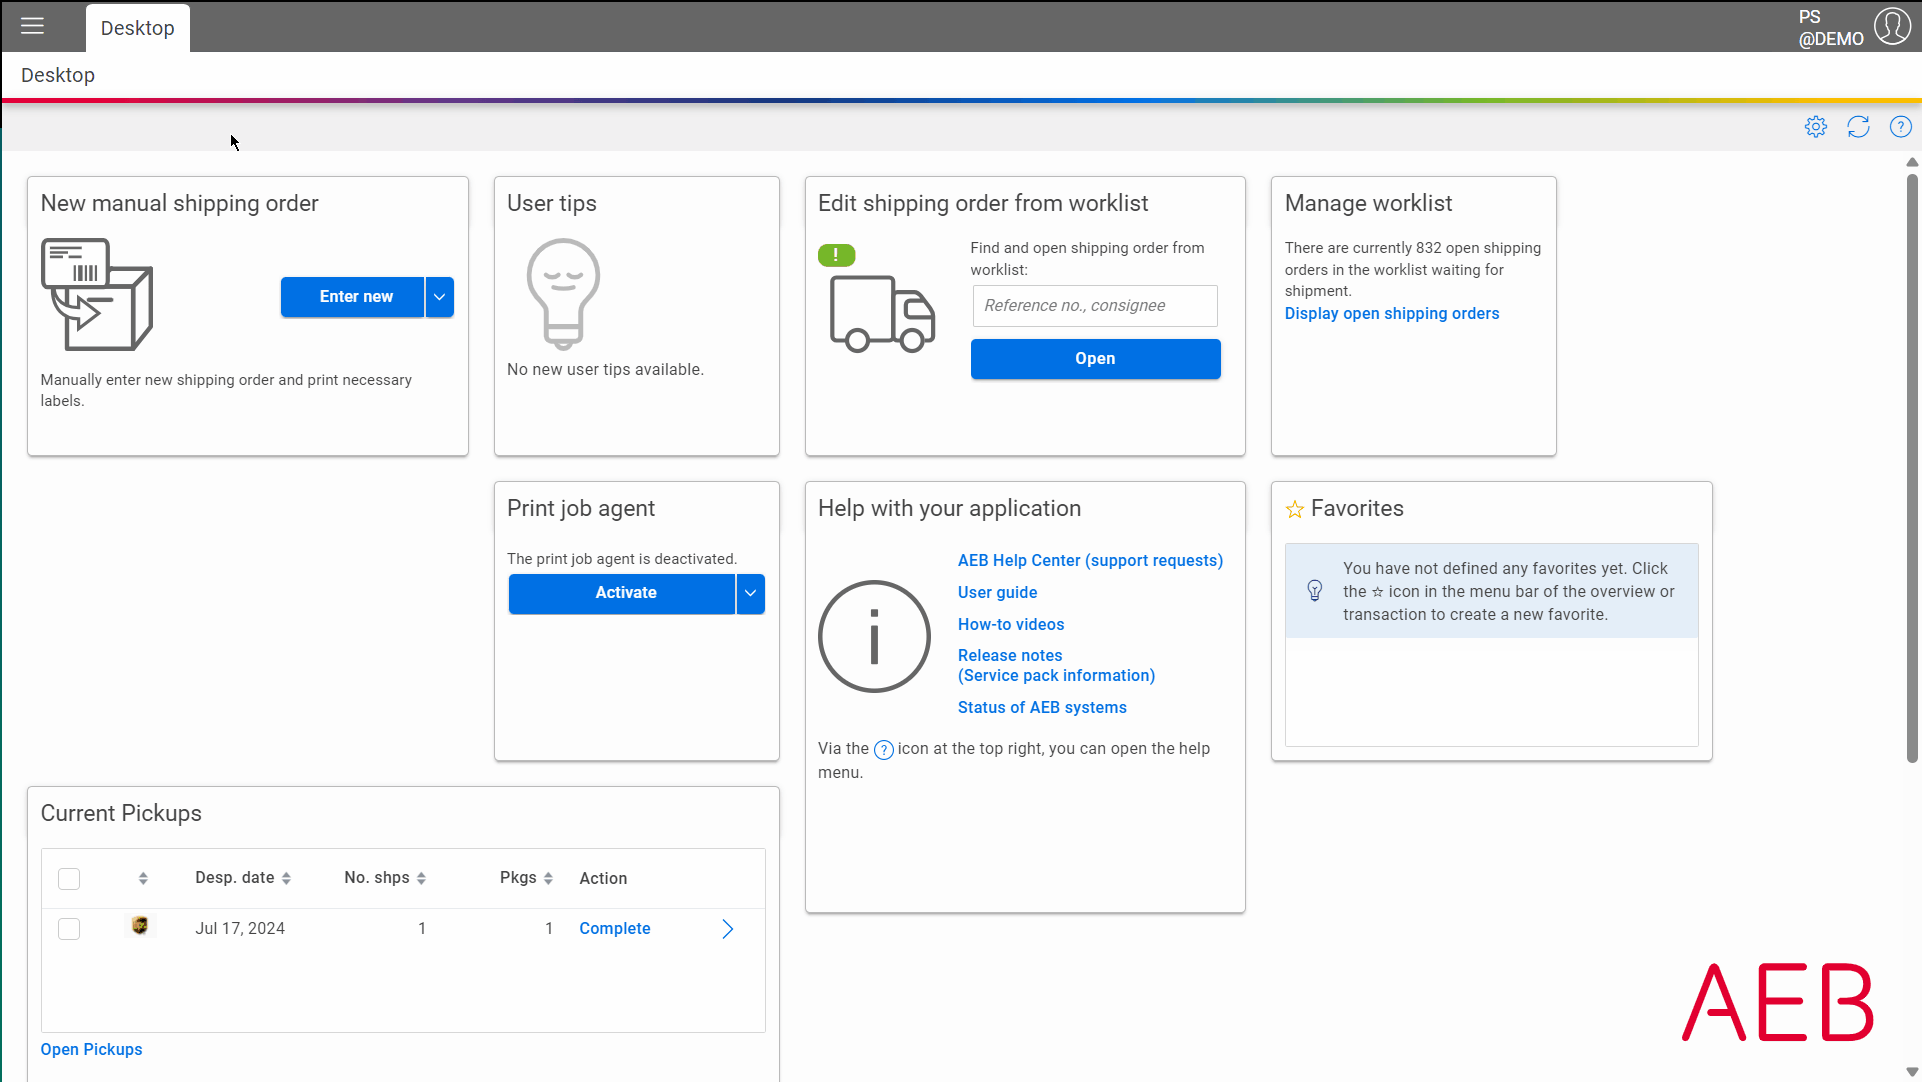The width and height of the screenshot is (1922, 1082).
Task: Click the Open button for worklist
Action: [1096, 359]
